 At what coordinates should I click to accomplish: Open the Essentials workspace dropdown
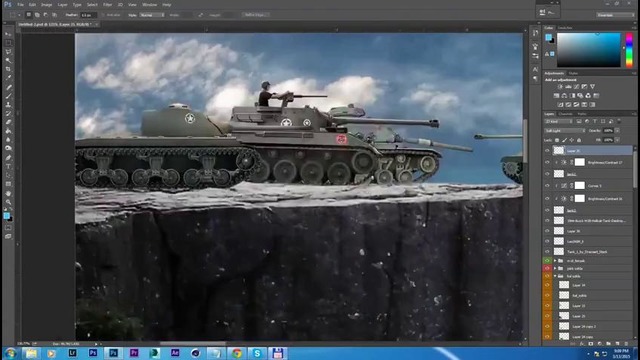point(616,15)
